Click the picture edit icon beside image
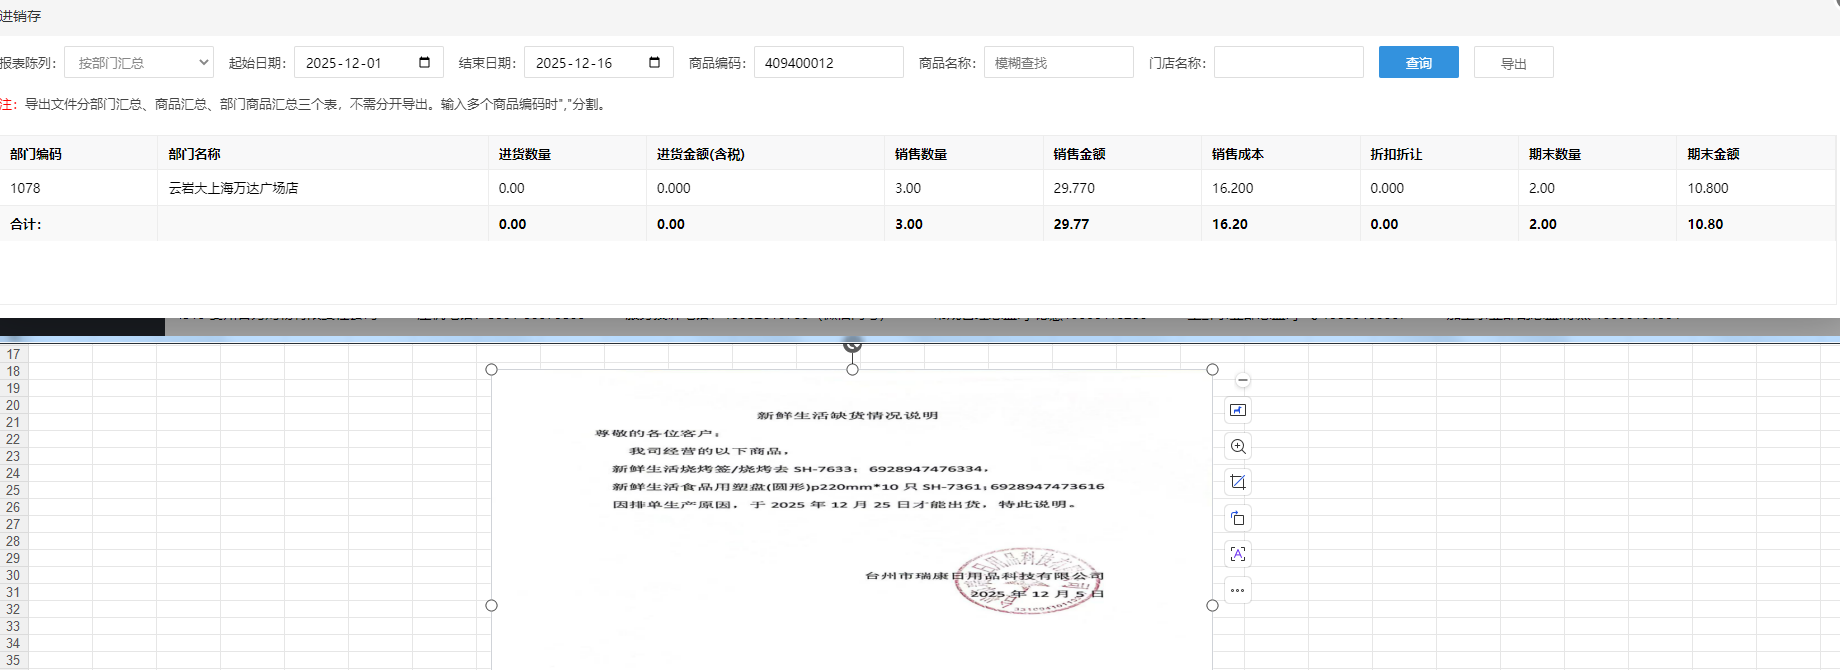Viewport: 1840px width, 670px height. coord(1238,410)
